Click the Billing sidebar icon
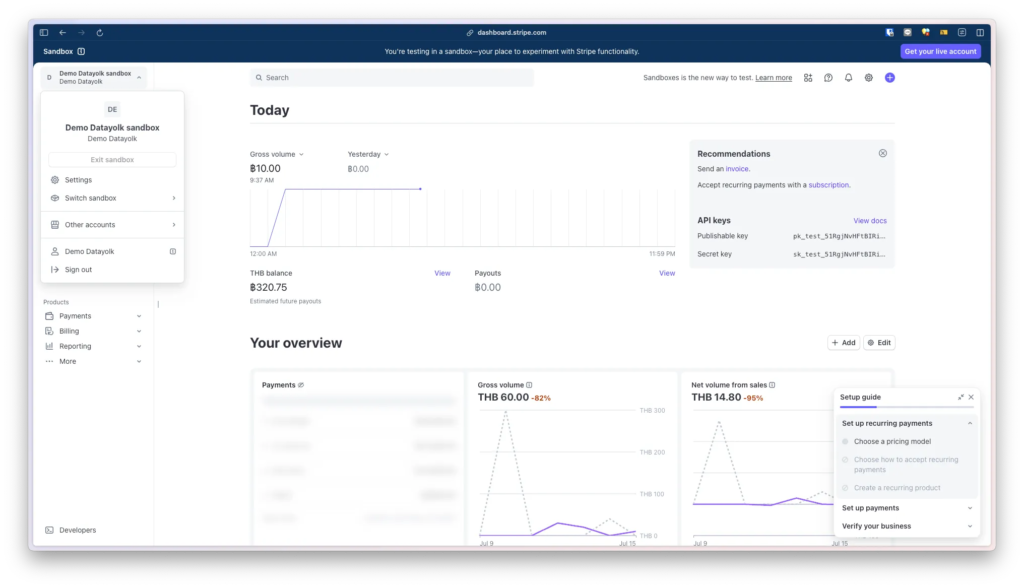1024x588 pixels. (x=49, y=331)
